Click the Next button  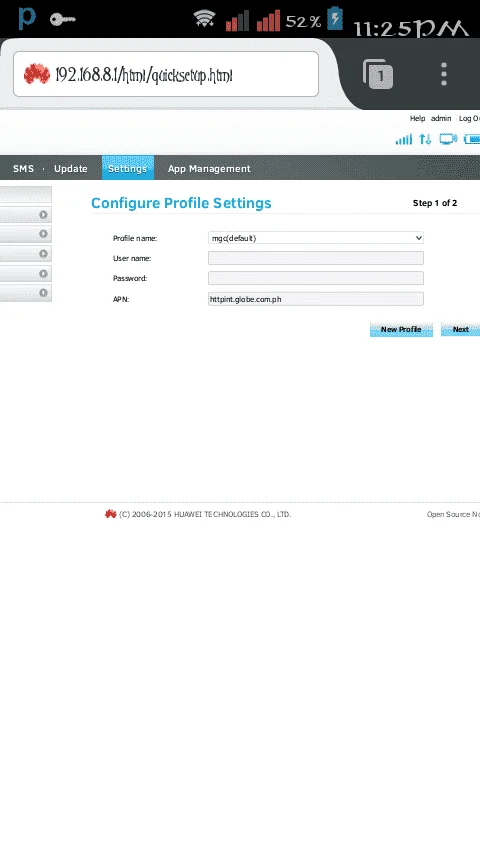[460, 330]
